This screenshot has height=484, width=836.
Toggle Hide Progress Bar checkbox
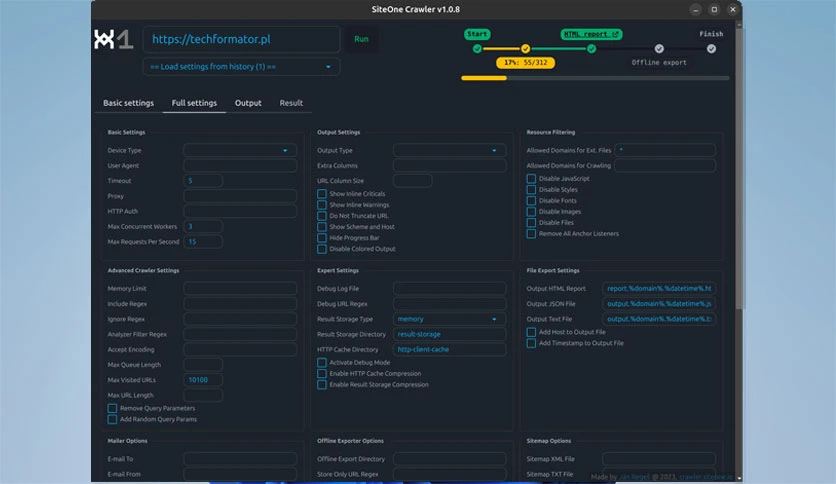321,238
